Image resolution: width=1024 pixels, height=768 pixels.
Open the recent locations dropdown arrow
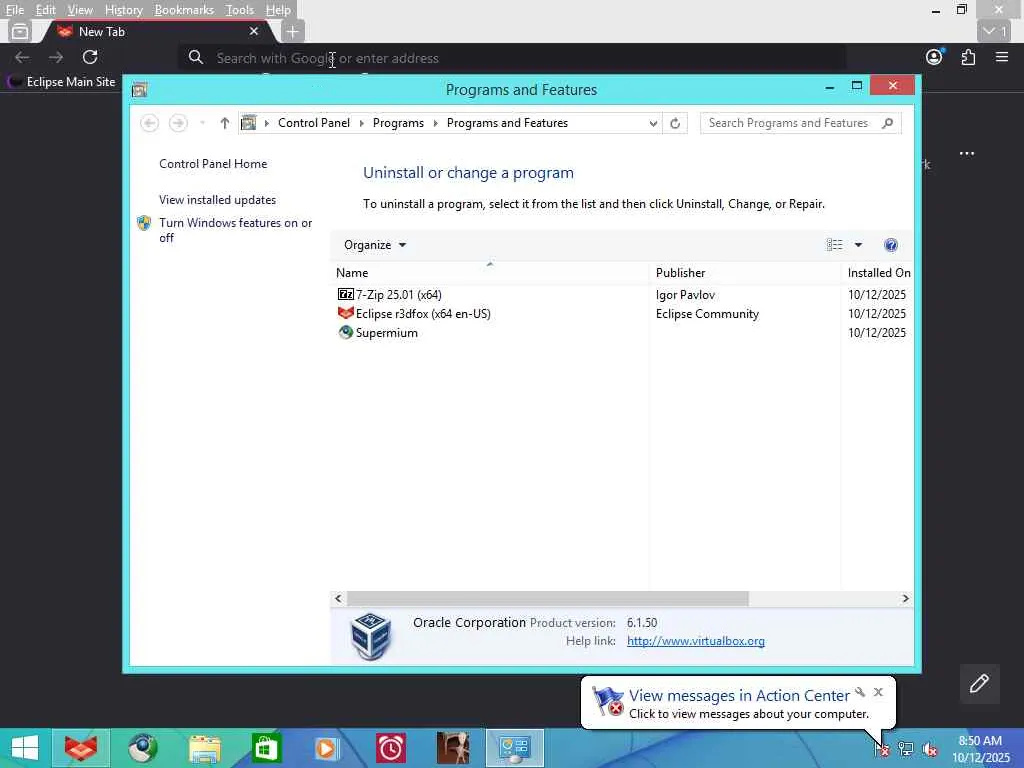pos(202,123)
